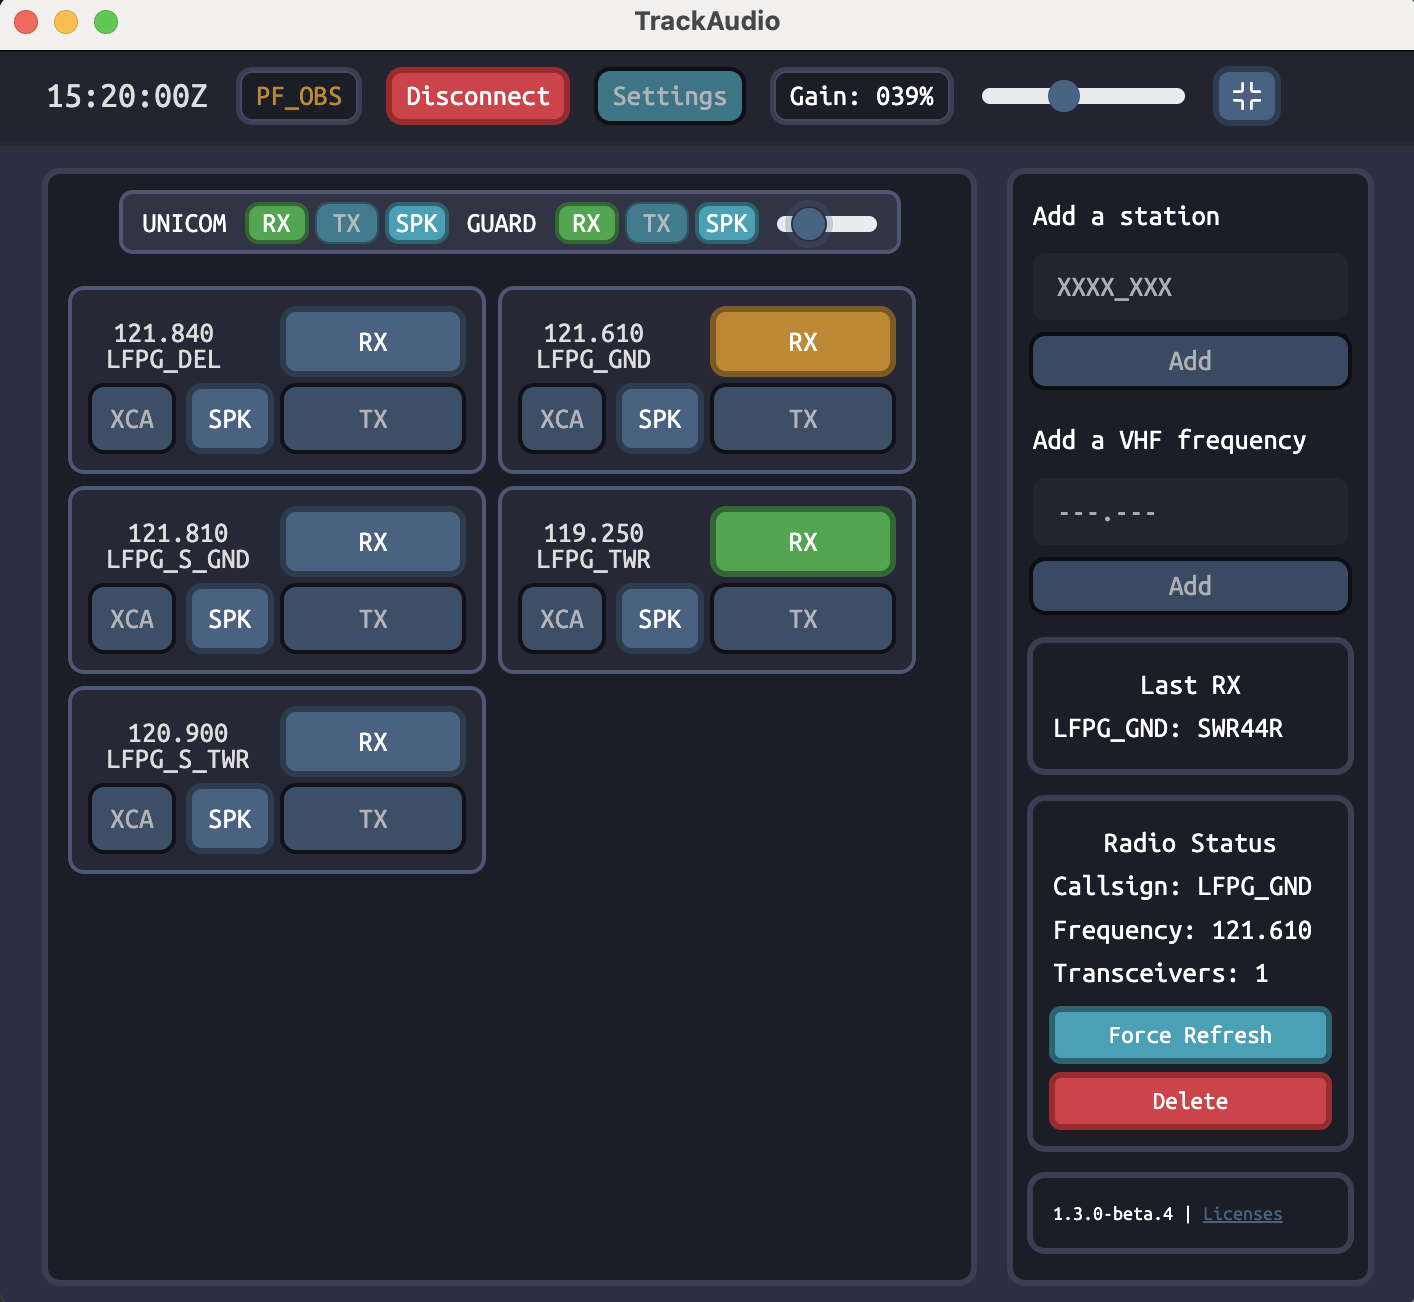The height and width of the screenshot is (1302, 1414).
Task: Enable TX on LFPG_S_TWR
Action: (x=373, y=819)
